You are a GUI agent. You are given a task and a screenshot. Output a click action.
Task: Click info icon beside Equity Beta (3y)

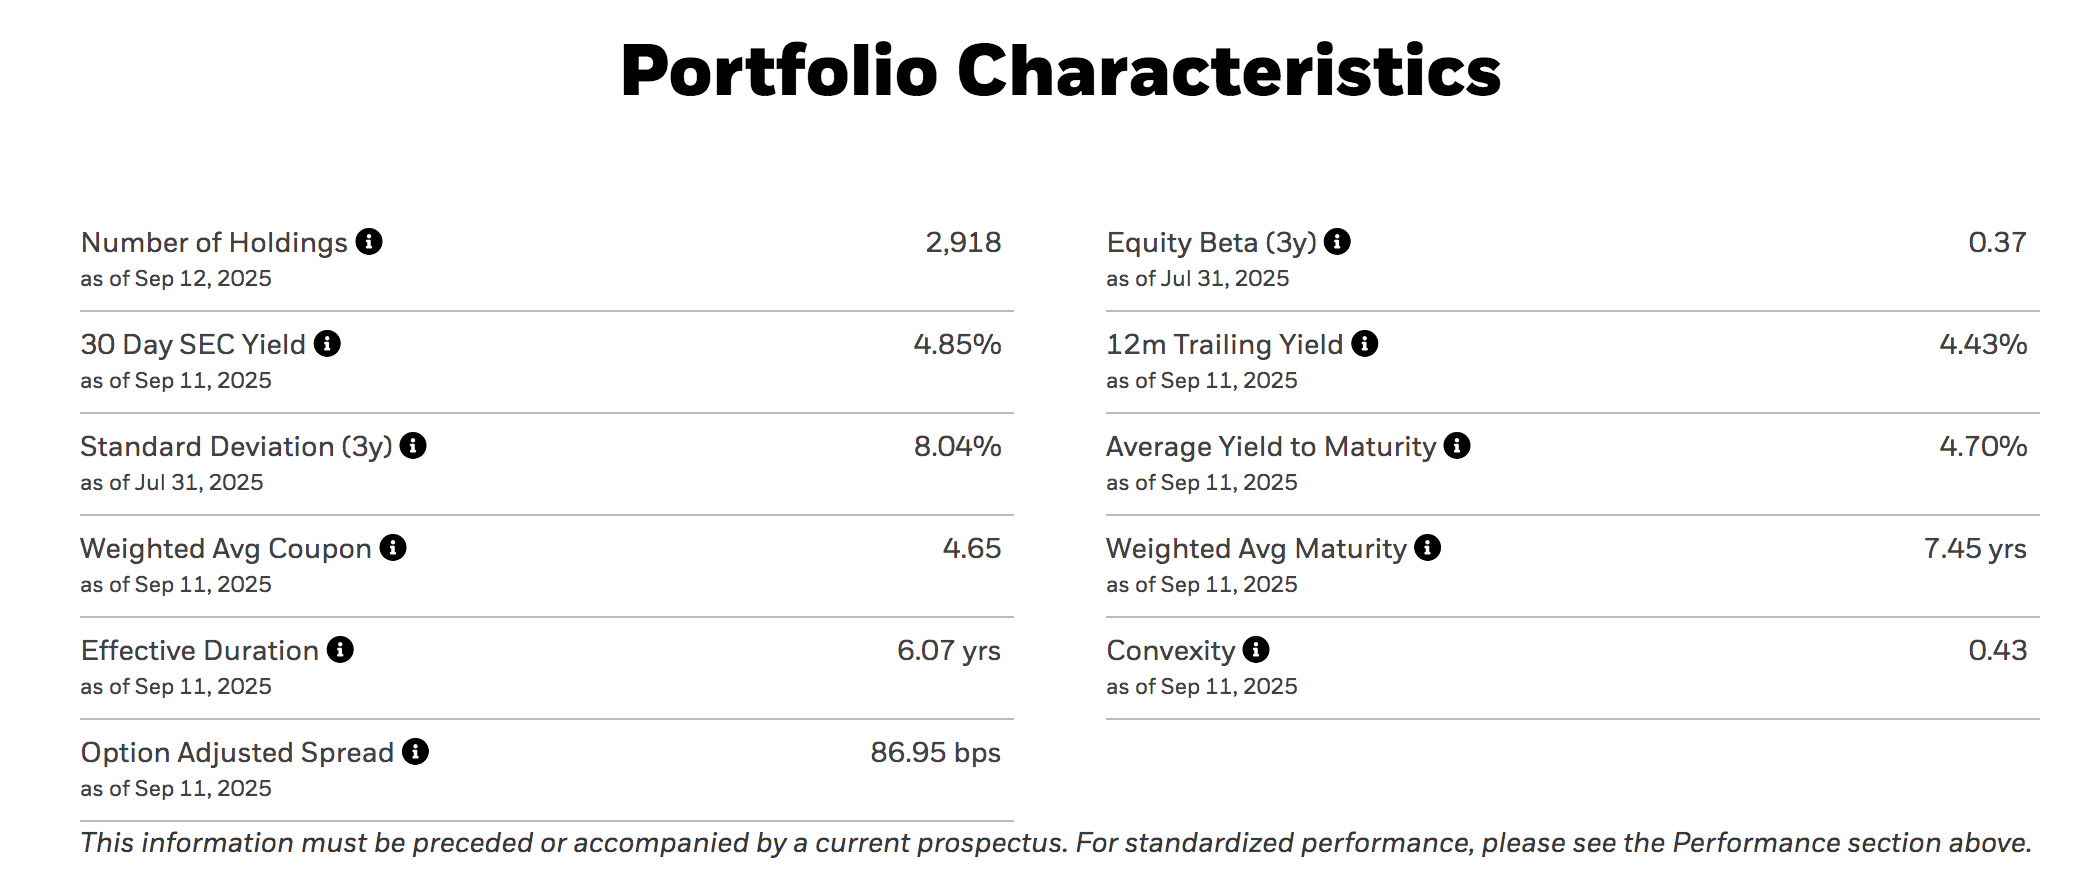(x=1337, y=242)
